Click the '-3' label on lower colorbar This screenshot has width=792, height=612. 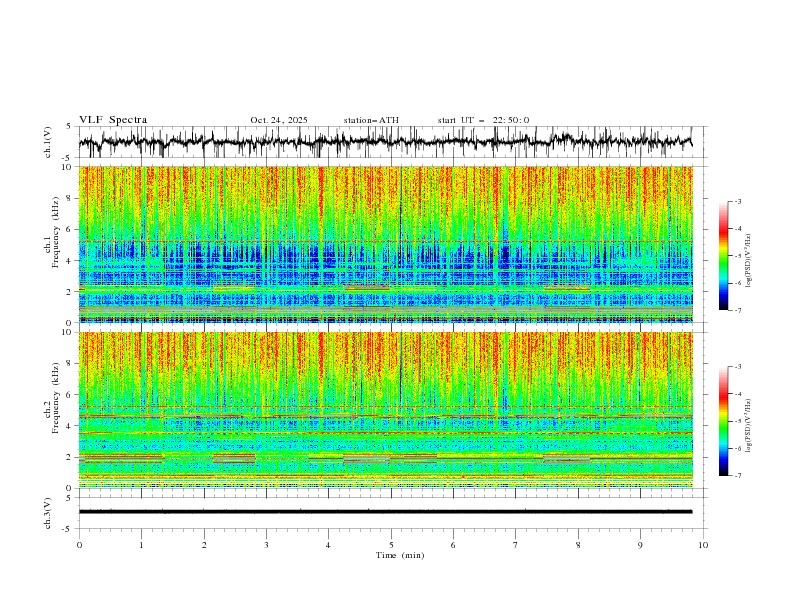(737, 367)
